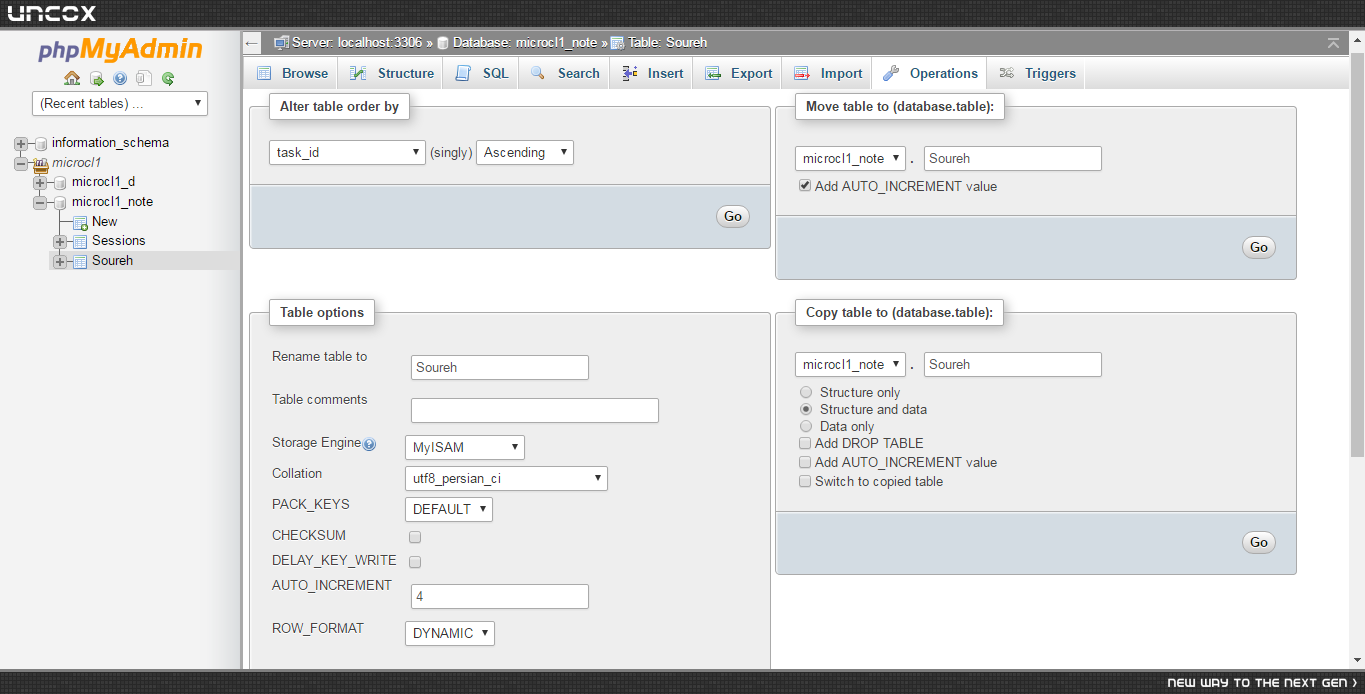
Task: Click the Sessions table icon
Action: [x=80, y=241]
